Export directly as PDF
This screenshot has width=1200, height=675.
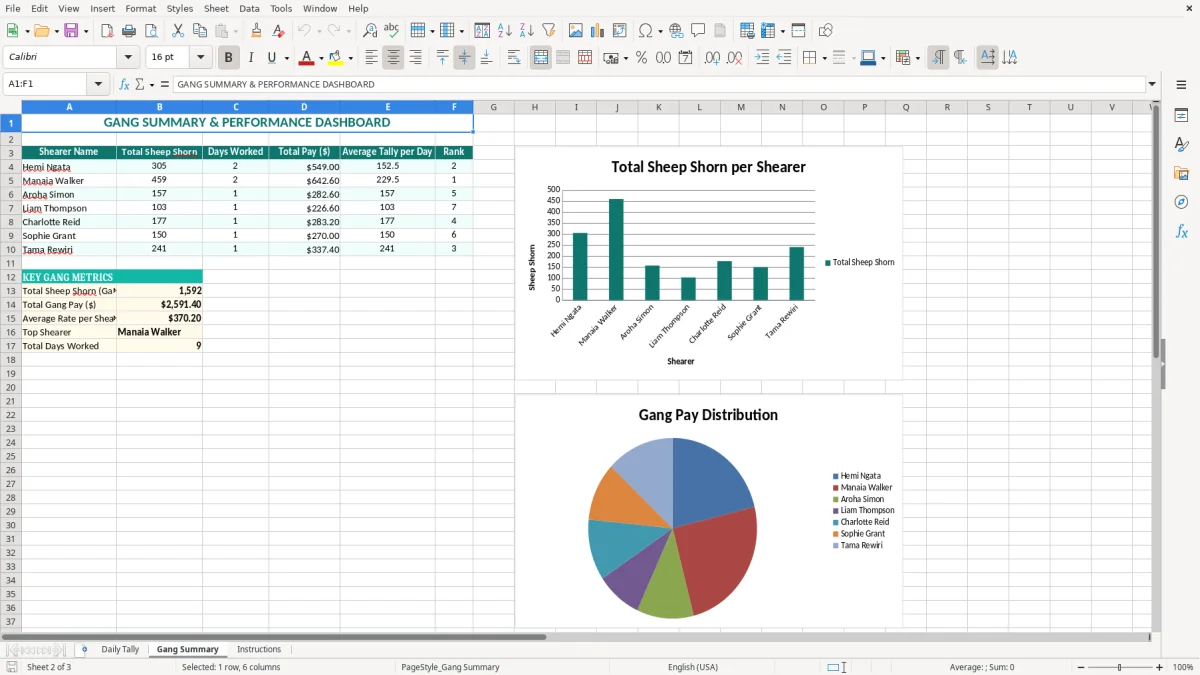pyautogui.click(x=107, y=31)
